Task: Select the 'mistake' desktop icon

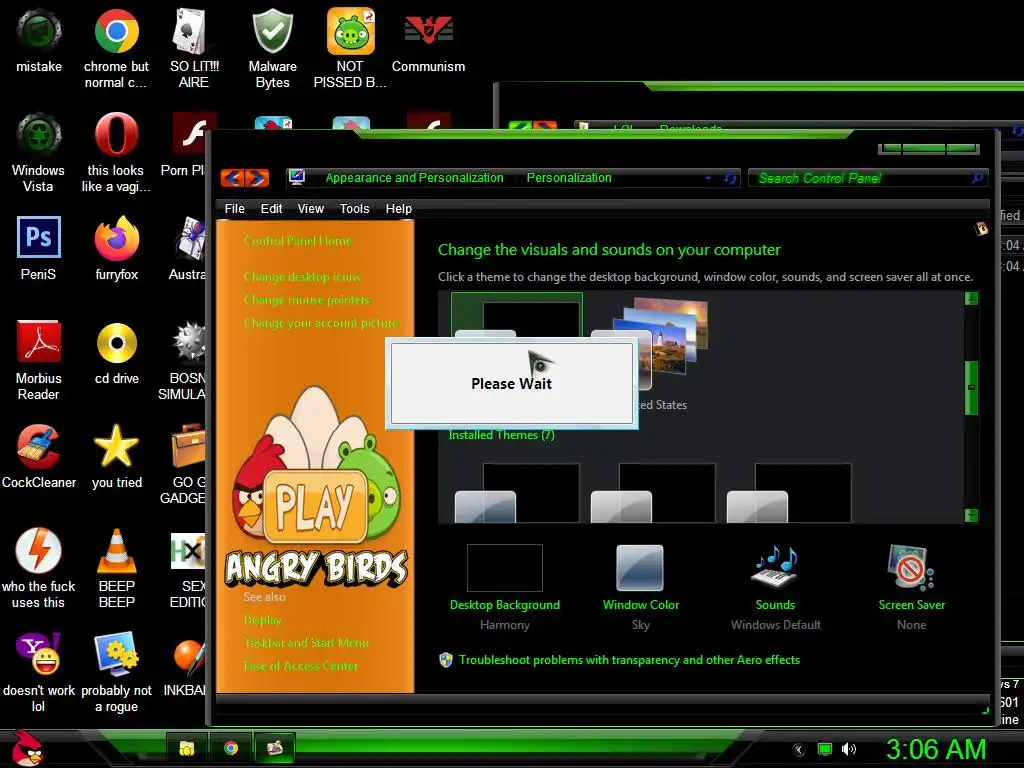Action: [39, 40]
